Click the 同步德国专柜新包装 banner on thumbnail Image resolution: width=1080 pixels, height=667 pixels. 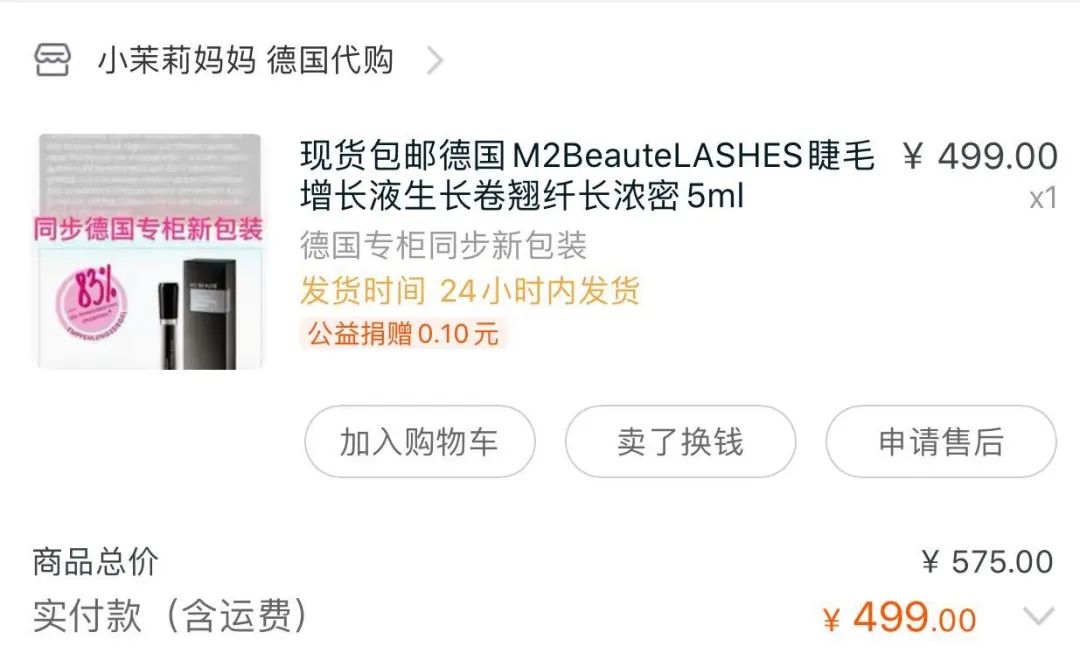148,229
